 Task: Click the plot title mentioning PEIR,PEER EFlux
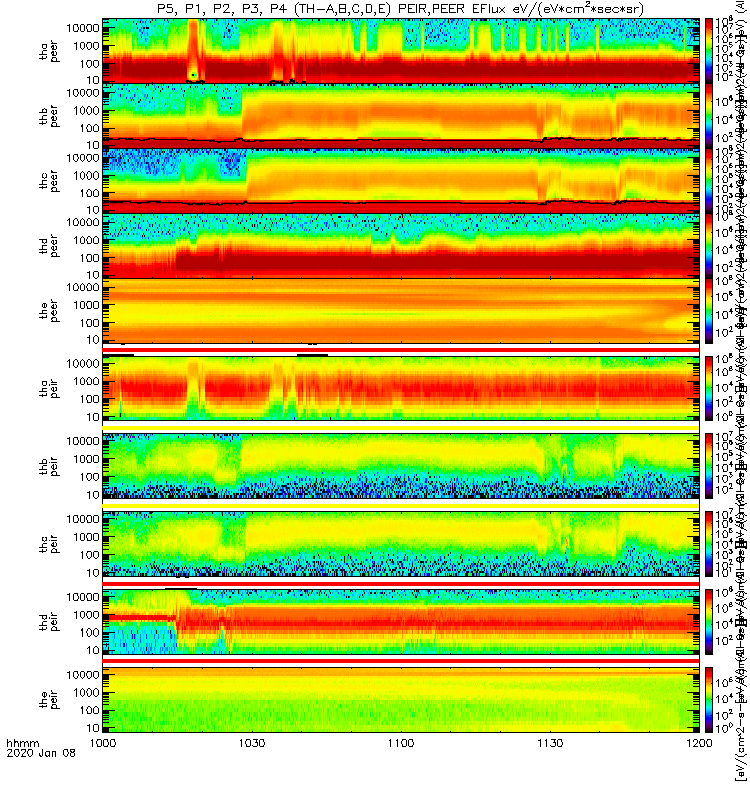click(x=401, y=9)
